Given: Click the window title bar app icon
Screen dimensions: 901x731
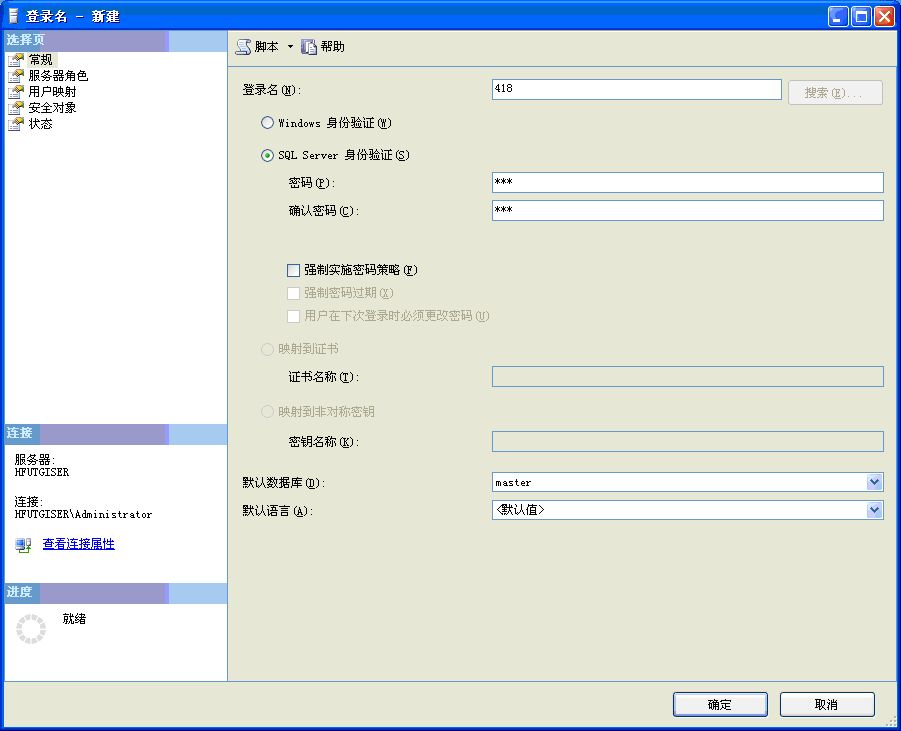Looking at the screenshot, I should tap(13, 16).
